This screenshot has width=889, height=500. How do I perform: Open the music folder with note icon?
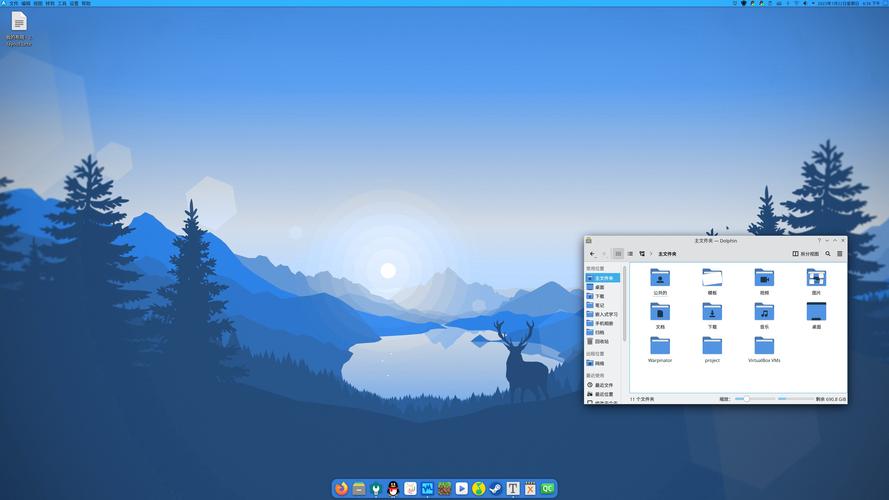(x=764, y=313)
